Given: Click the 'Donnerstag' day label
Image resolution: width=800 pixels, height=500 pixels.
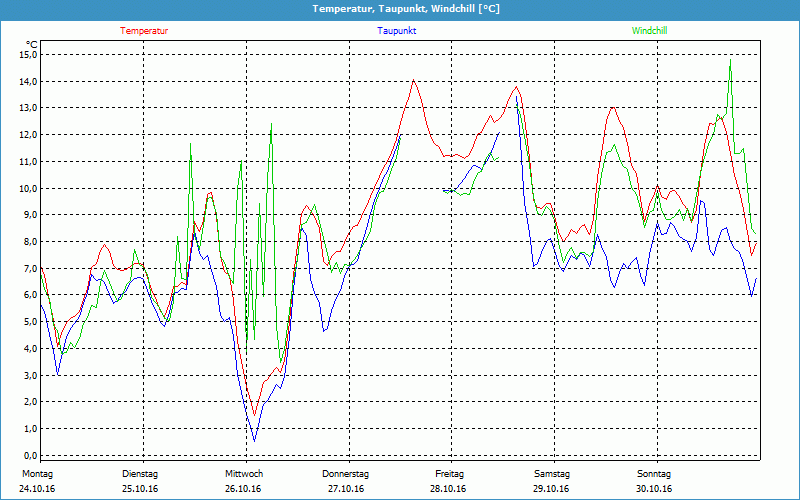Looking at the screenshot, I should (345, 474).
